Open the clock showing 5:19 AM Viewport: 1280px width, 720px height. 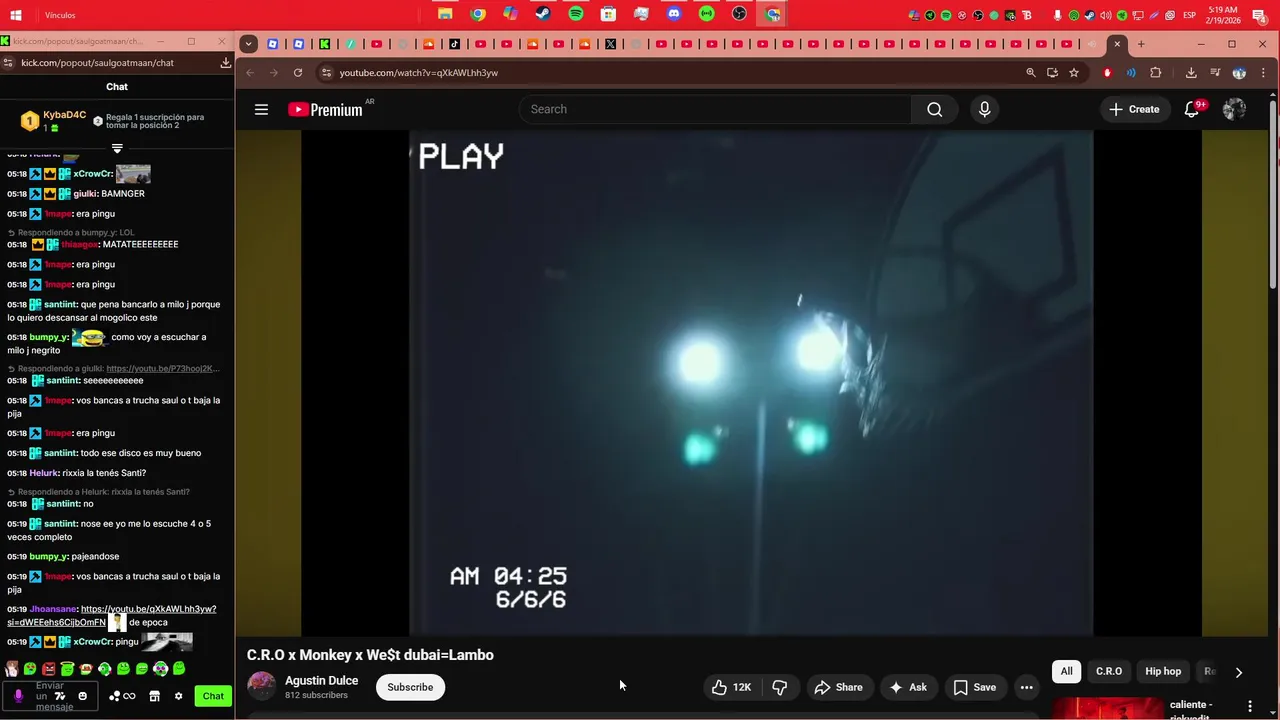[x=1225, y=14]
